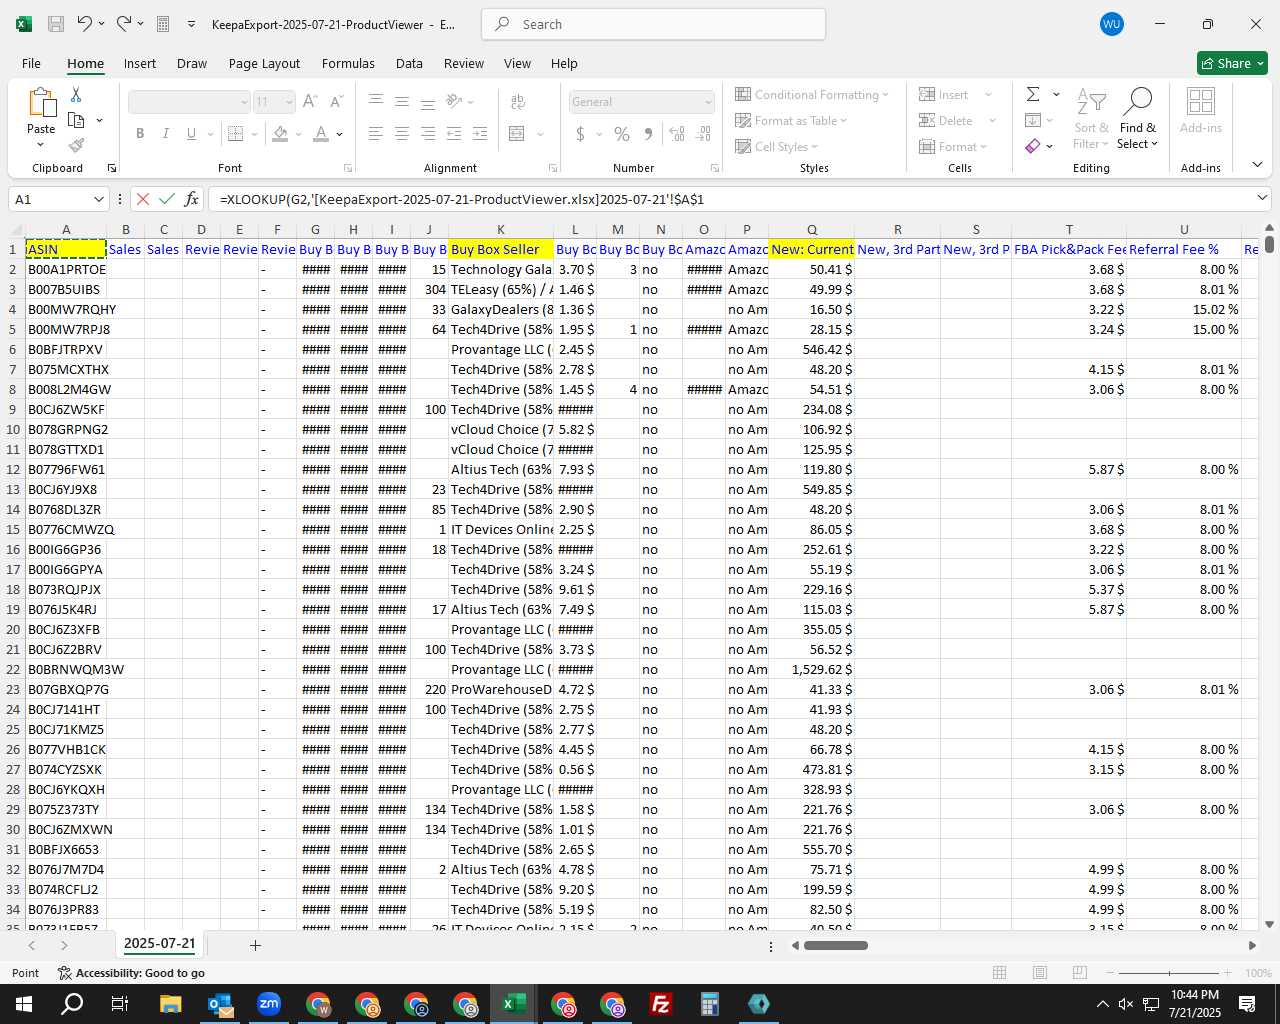The width and height of the screenshot is (1280, 1024).
Task: Open Sort & Filter menu
Action: click(1091, 120)
